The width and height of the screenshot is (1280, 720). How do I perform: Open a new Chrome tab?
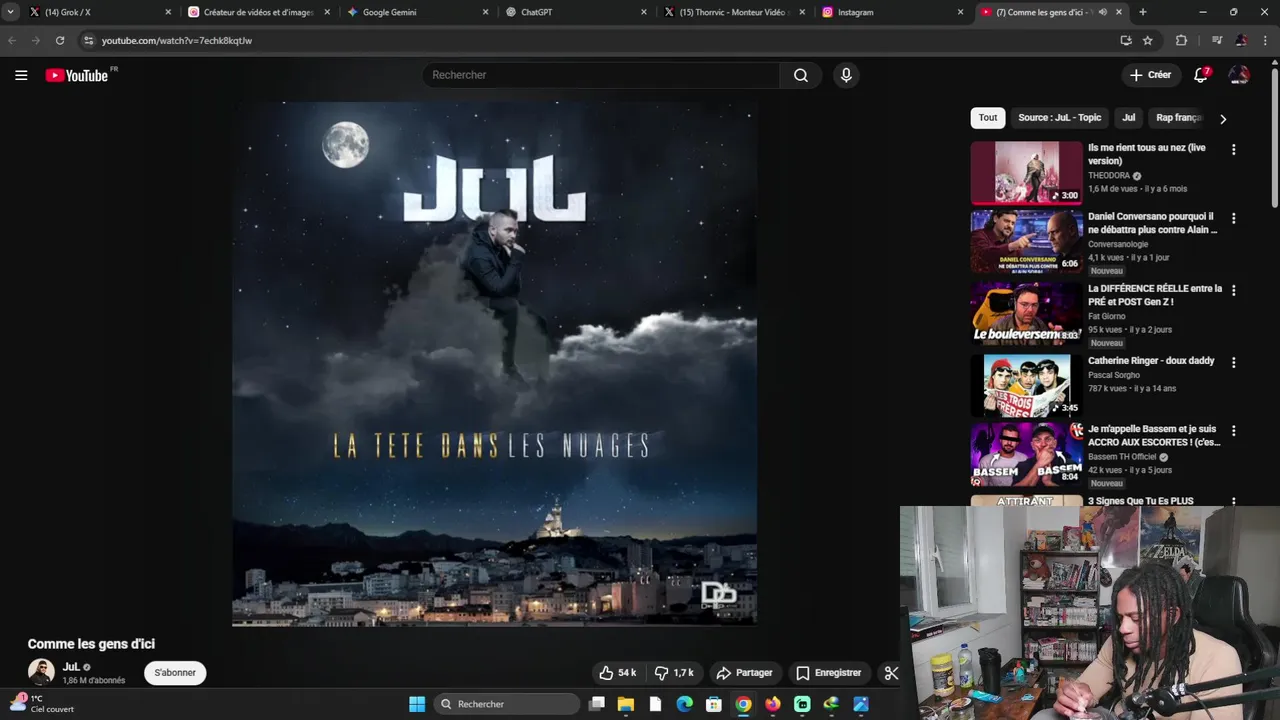[1143, 12]
